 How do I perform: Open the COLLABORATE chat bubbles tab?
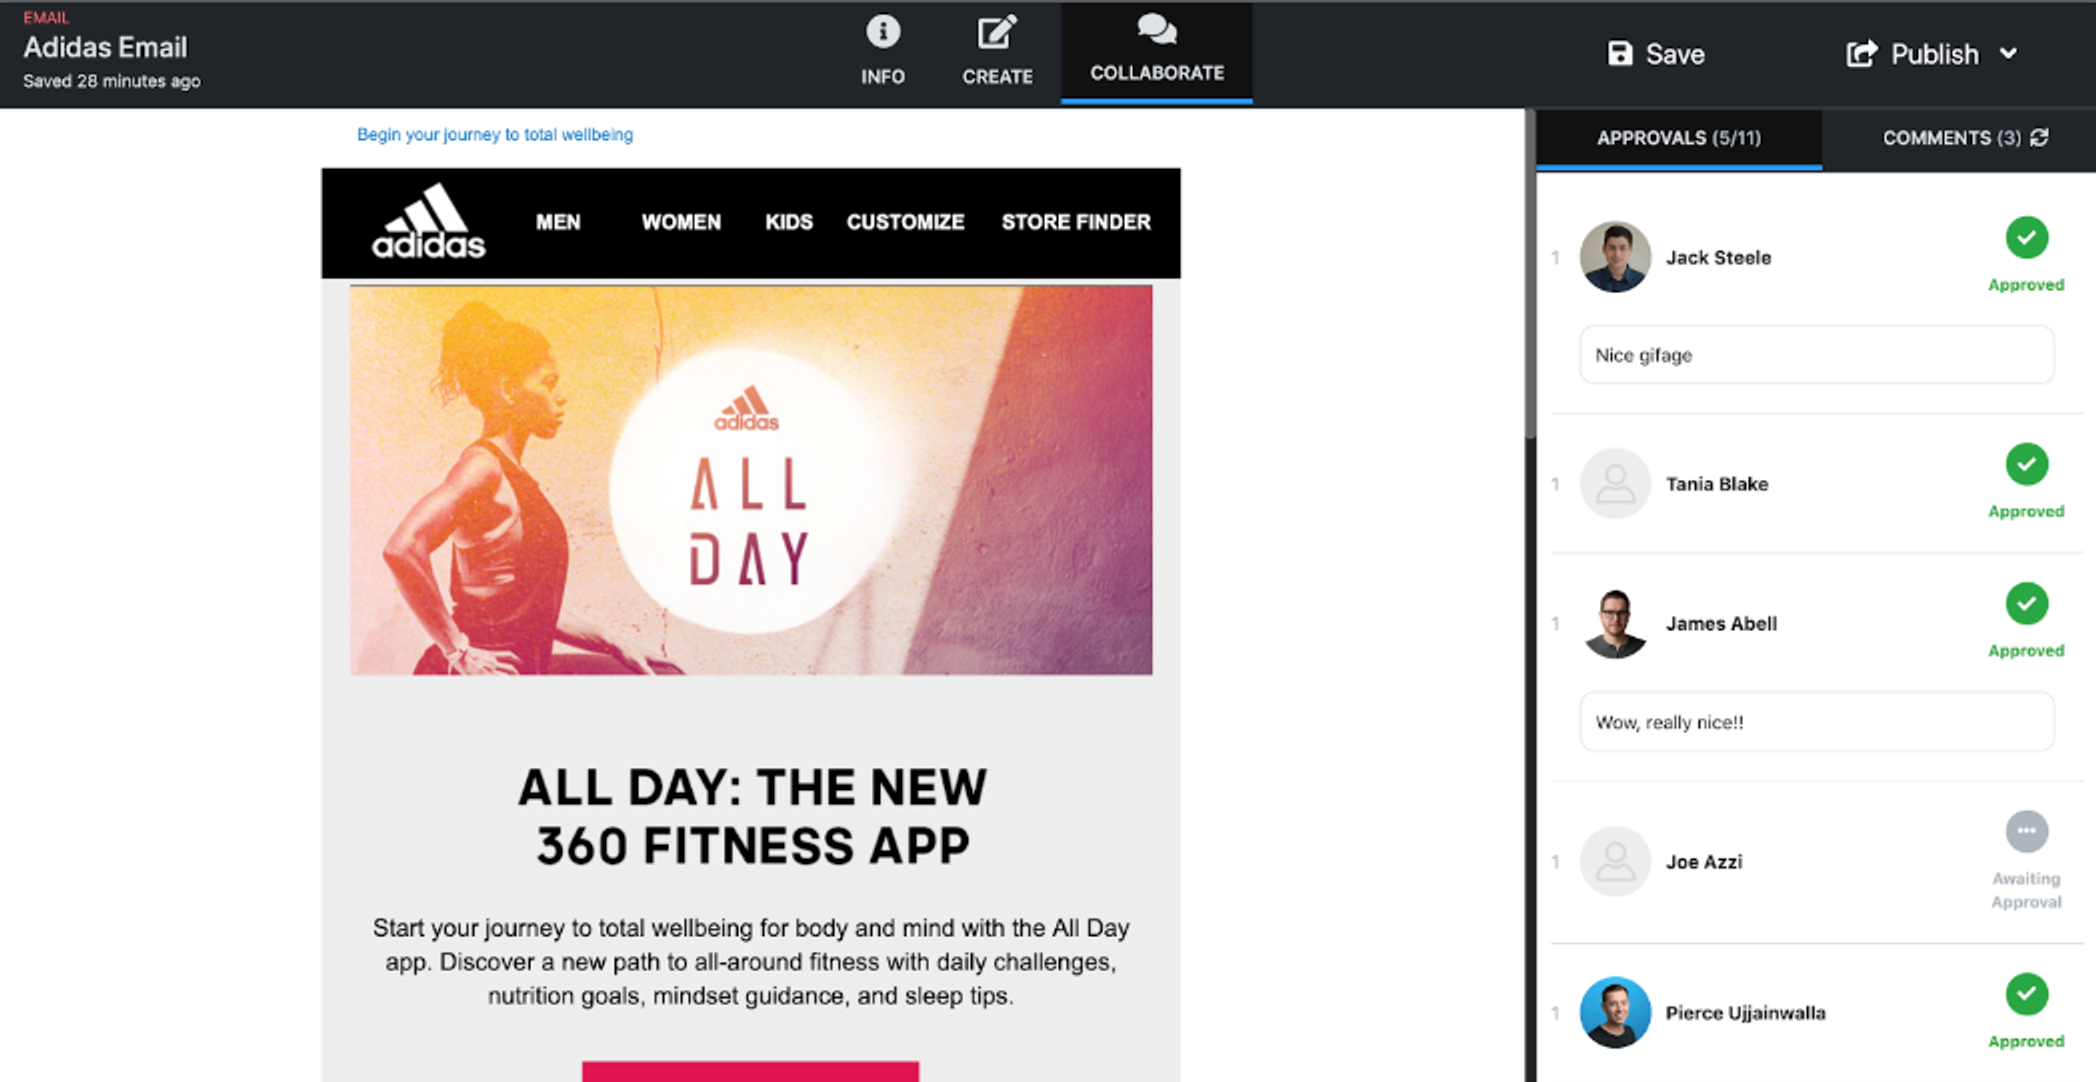(x=1156, y=30)
